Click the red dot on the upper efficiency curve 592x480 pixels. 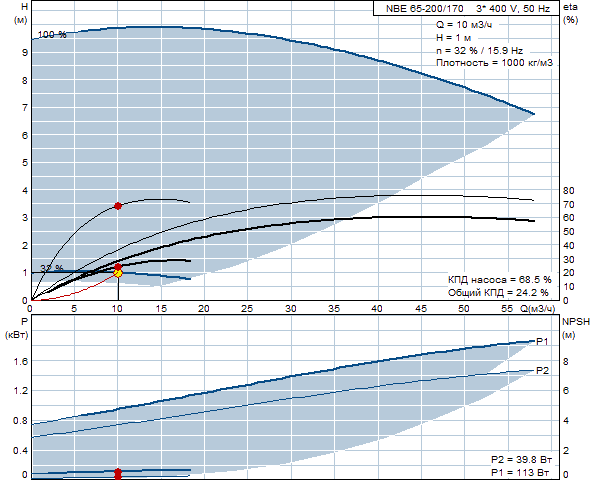pyautogui.click(x=118, y=206)
